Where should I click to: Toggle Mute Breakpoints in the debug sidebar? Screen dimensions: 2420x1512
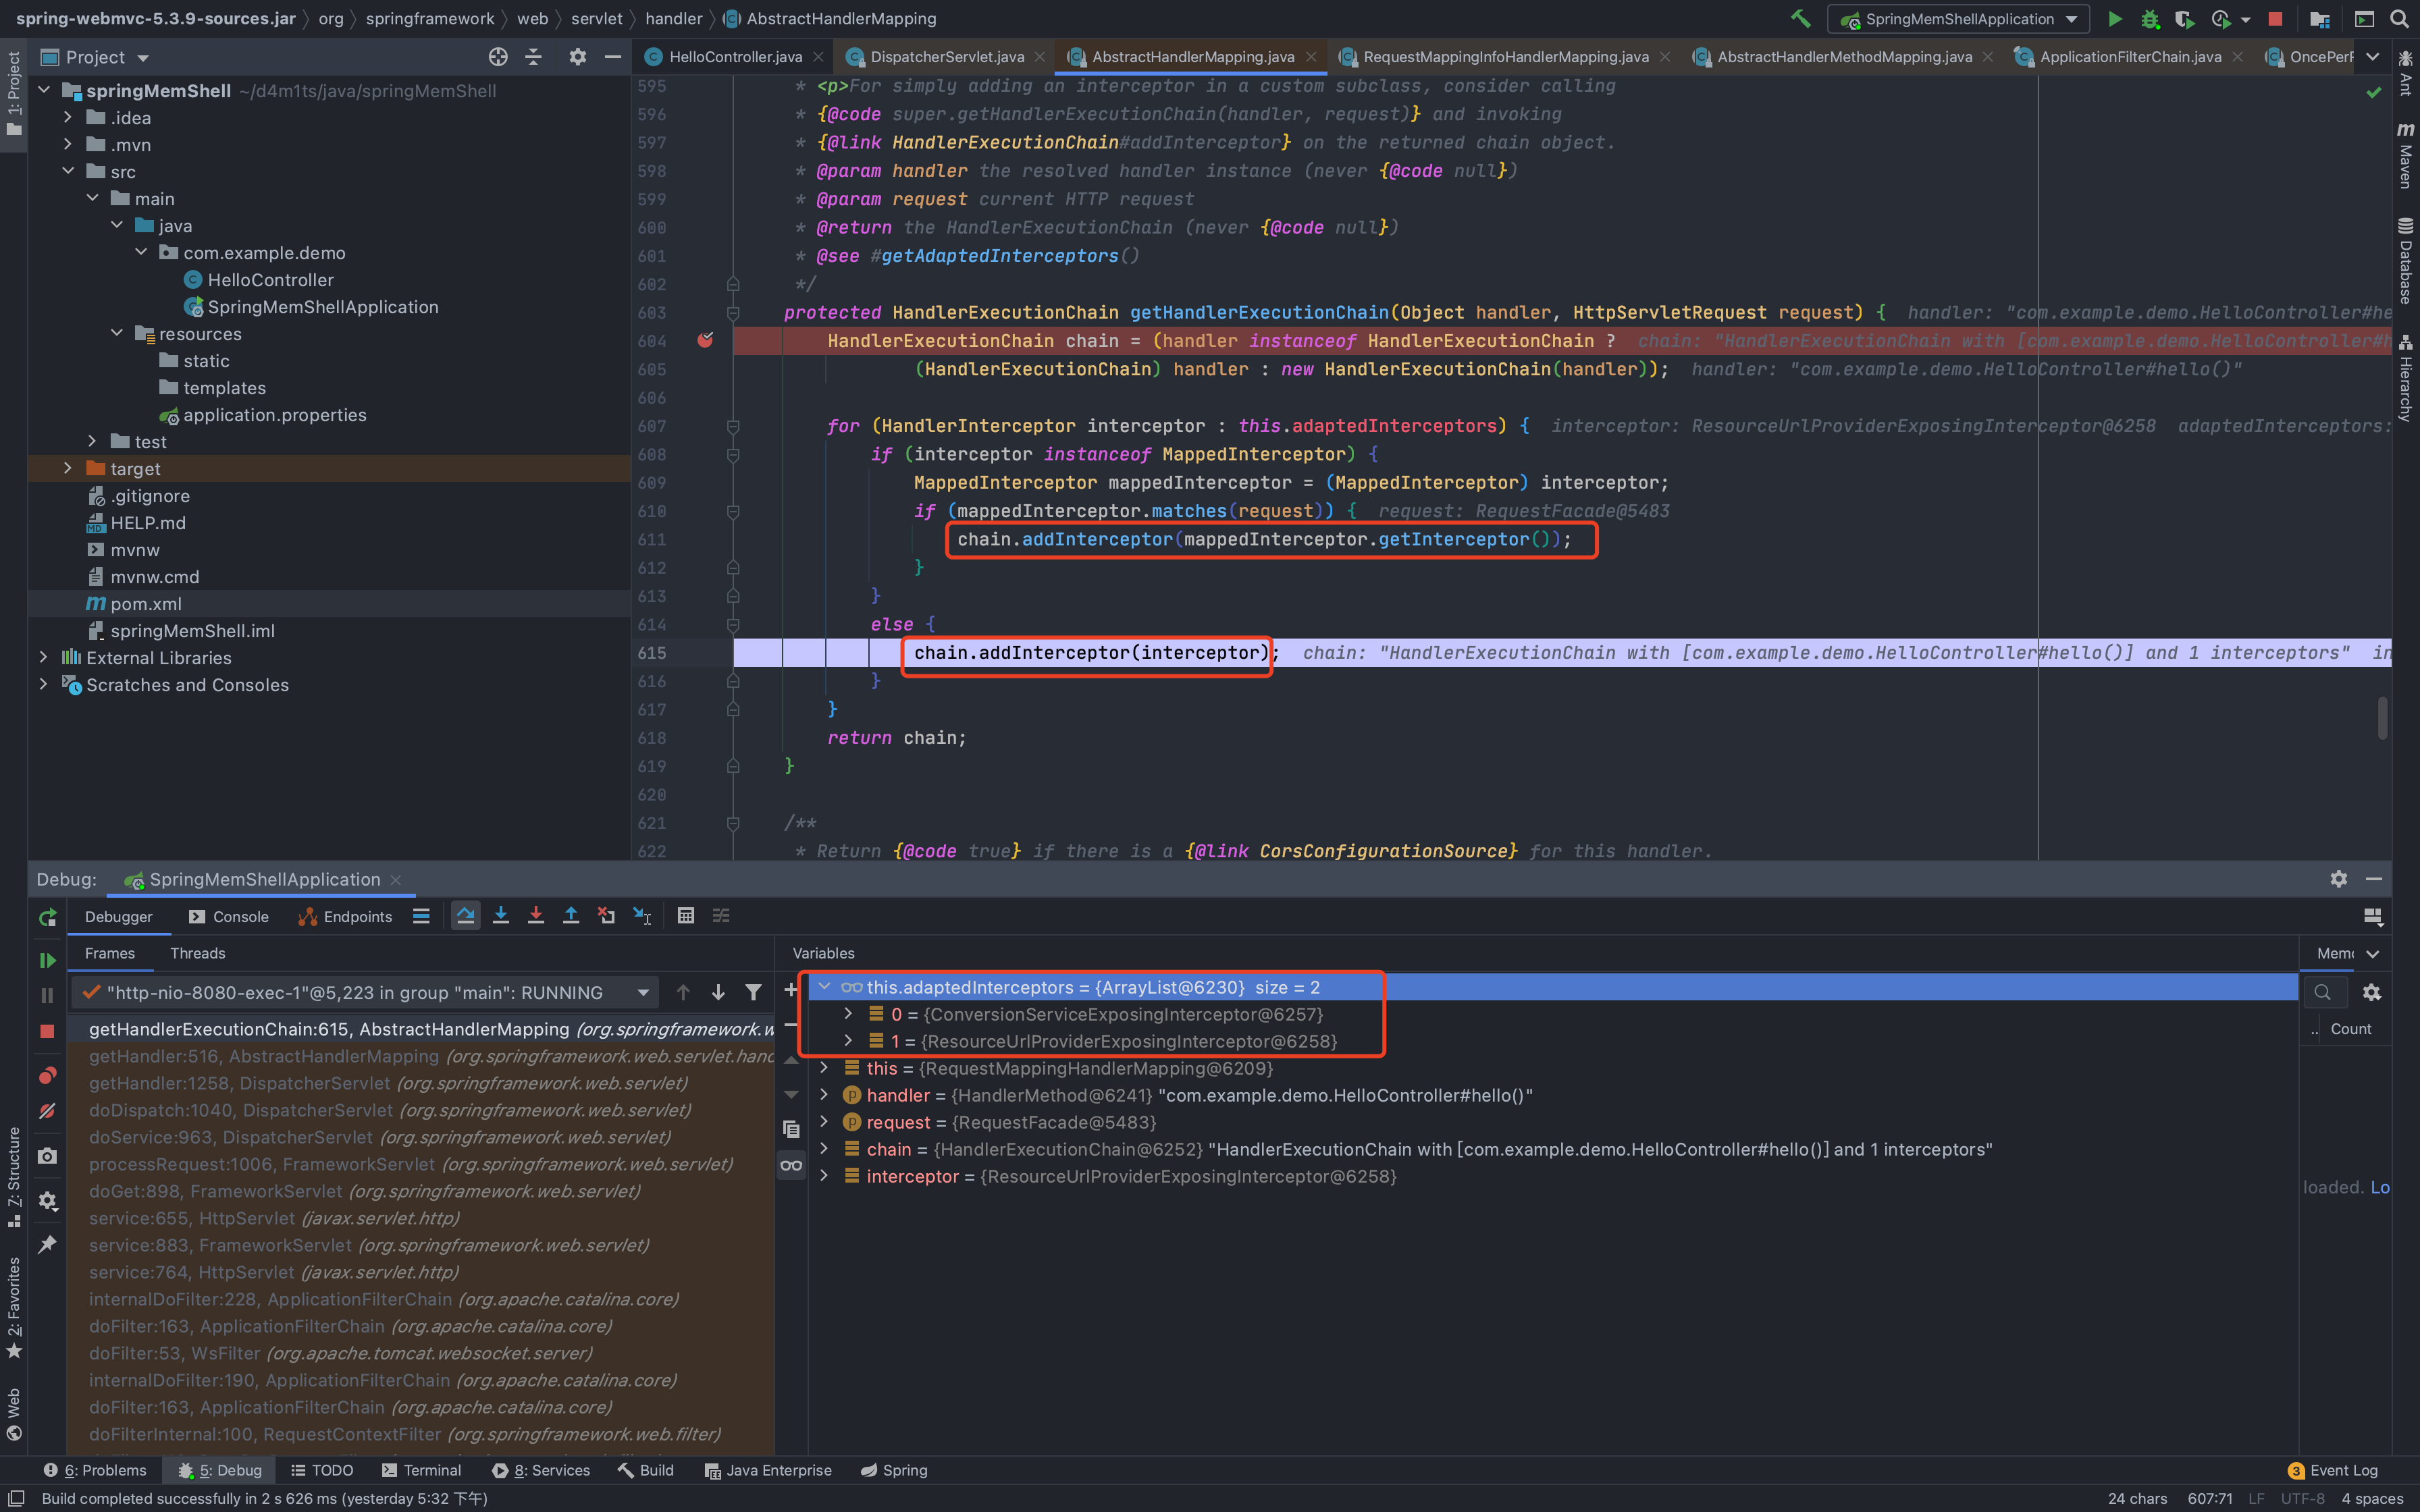[x=47, y=1111]
